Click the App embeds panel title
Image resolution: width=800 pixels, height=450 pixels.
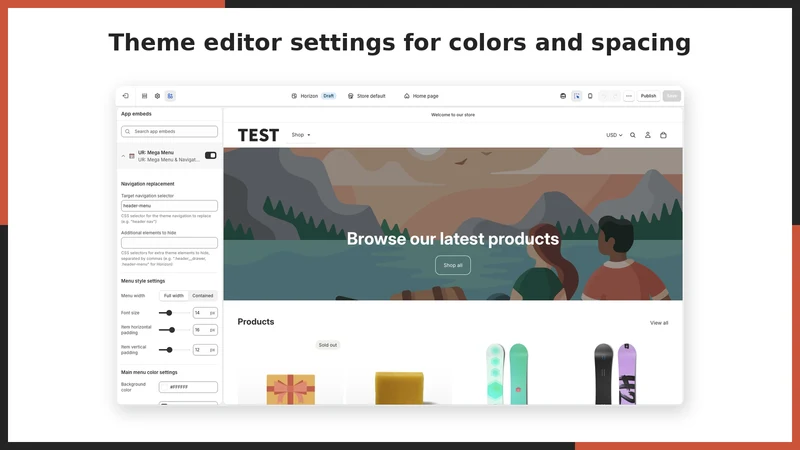tap(136, 114)
